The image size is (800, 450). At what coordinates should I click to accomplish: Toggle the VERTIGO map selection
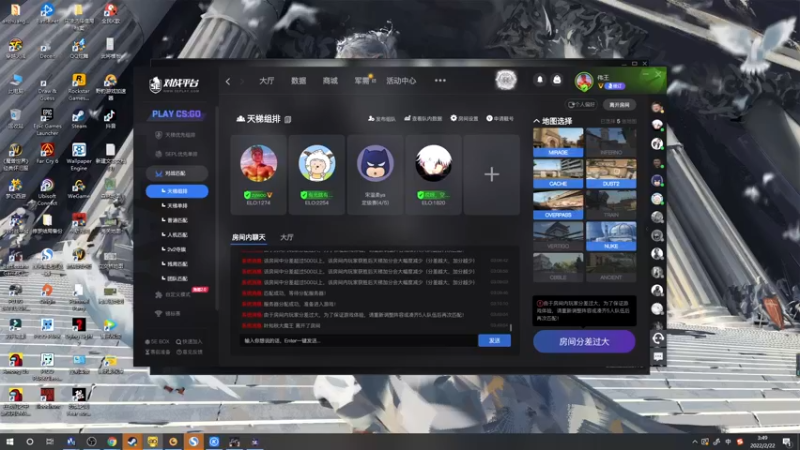(558, 236)
